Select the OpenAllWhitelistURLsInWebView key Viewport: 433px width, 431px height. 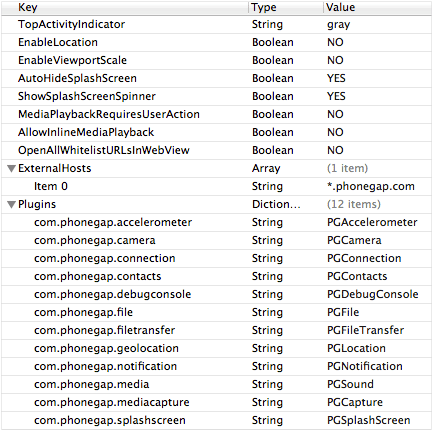coord(104,150)
